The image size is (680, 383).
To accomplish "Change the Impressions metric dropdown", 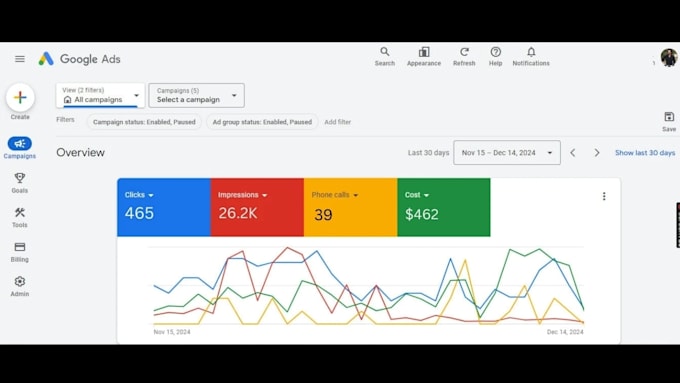I will pyautogui.click(x=242, y=195).
